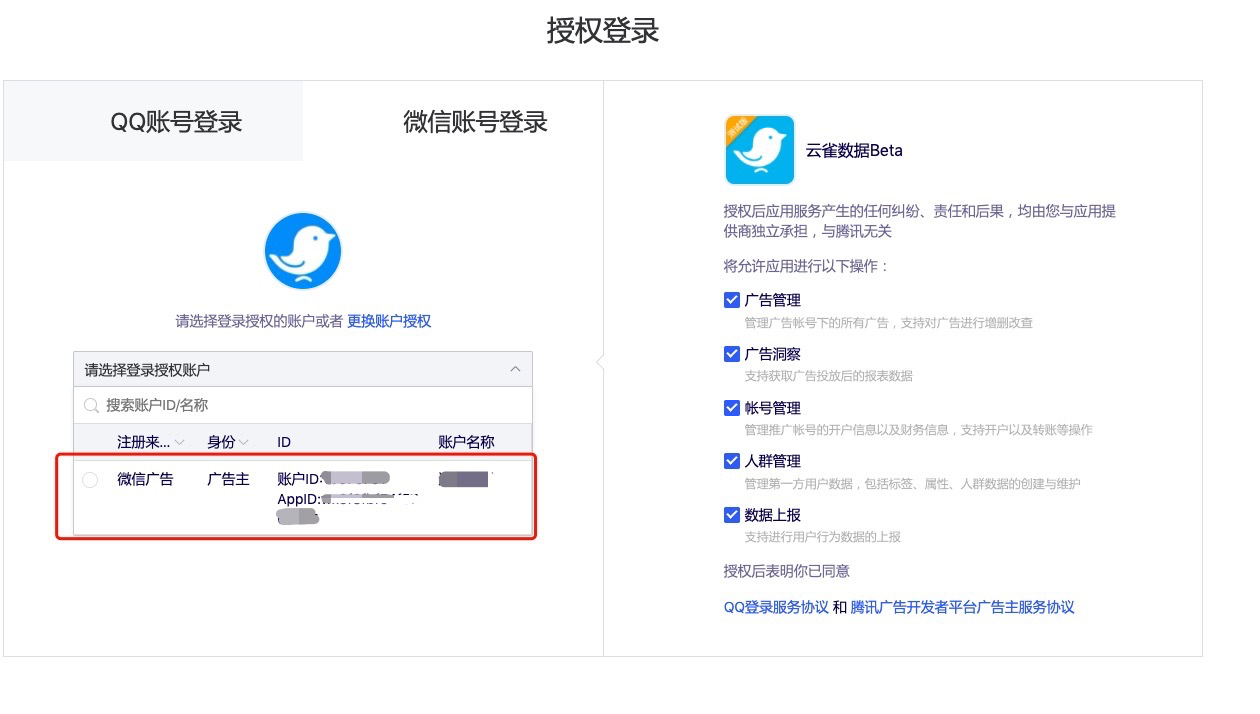Viewport: 1260px width, 714px height.
Task: Click the 云雀数据Beta app icon
Action: tap(759, 150)
